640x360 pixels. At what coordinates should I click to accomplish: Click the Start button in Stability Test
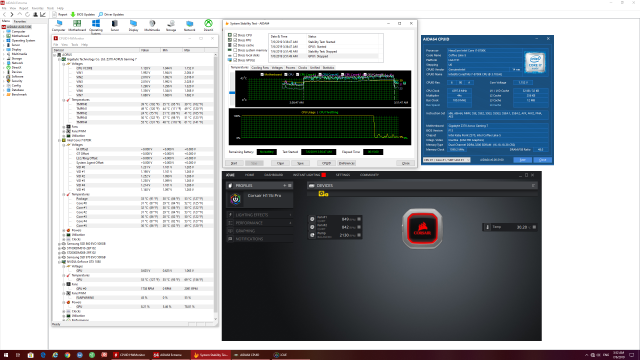click(x=234, y=163)
